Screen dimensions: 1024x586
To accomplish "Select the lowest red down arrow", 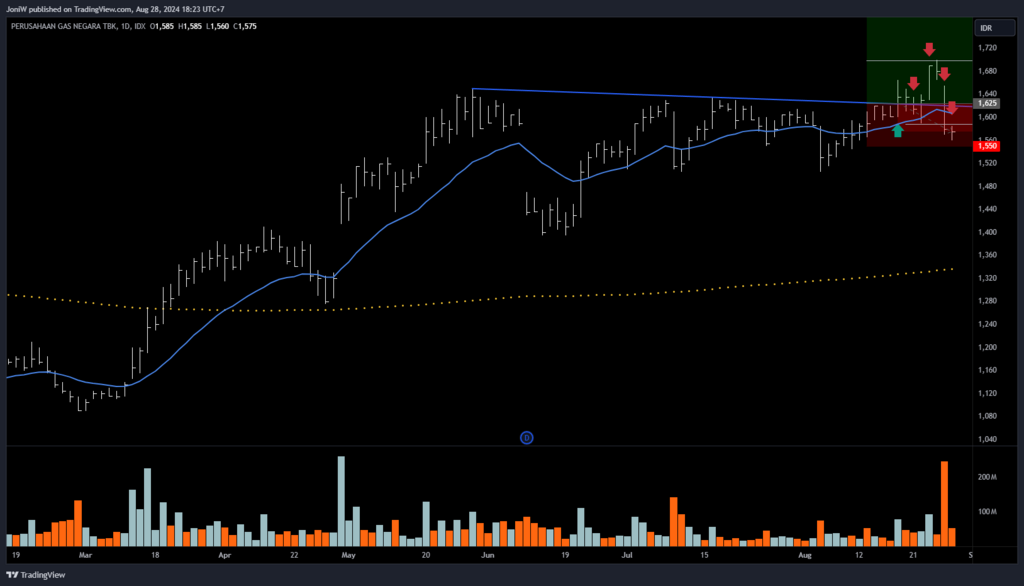I will tap(952, 107).
